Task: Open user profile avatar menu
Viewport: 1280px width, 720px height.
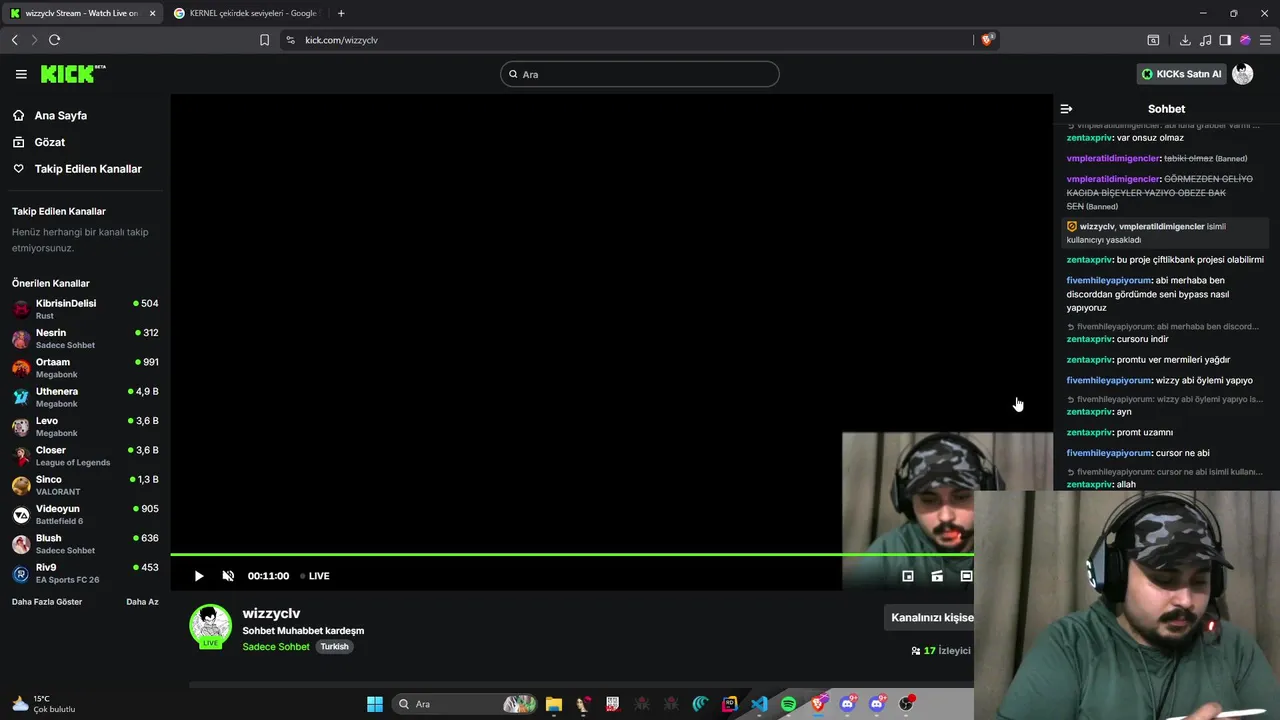Action: pos(1243,74)
